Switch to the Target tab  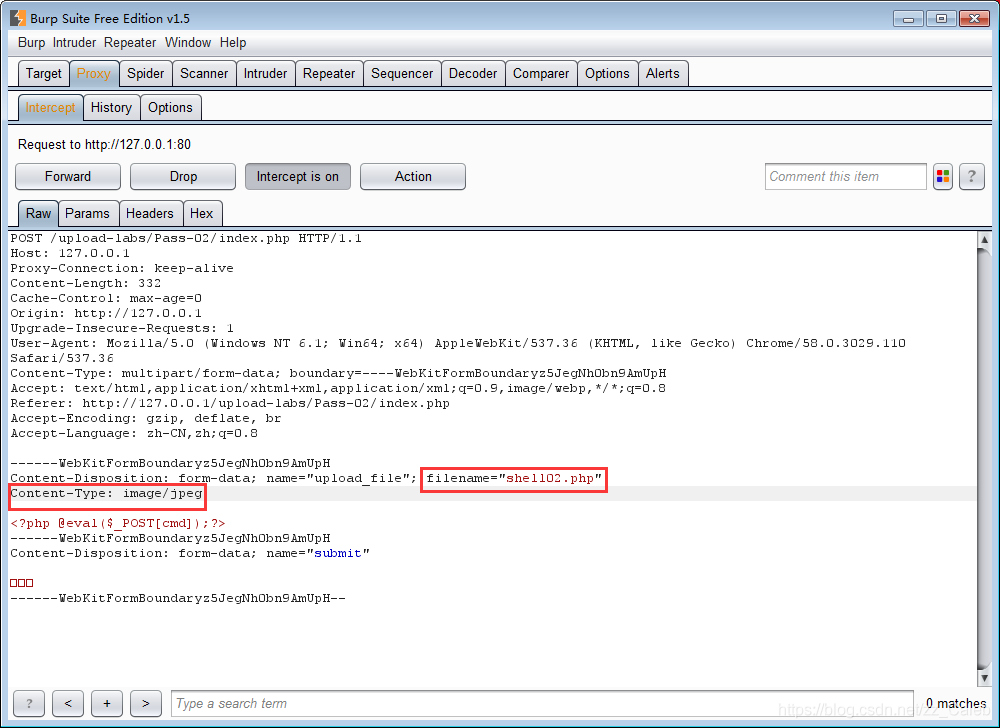pos(43,74)
